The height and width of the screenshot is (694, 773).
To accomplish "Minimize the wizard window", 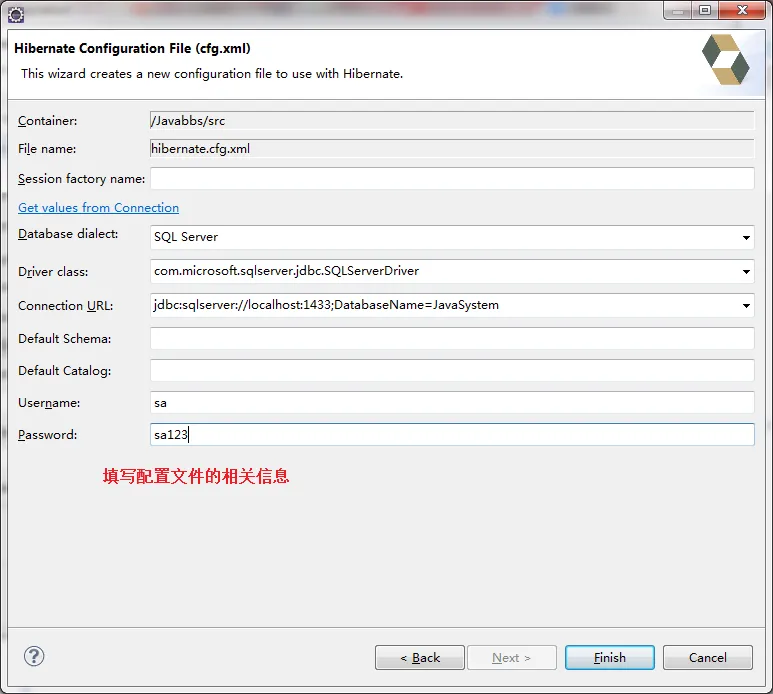I will (678, 10).
